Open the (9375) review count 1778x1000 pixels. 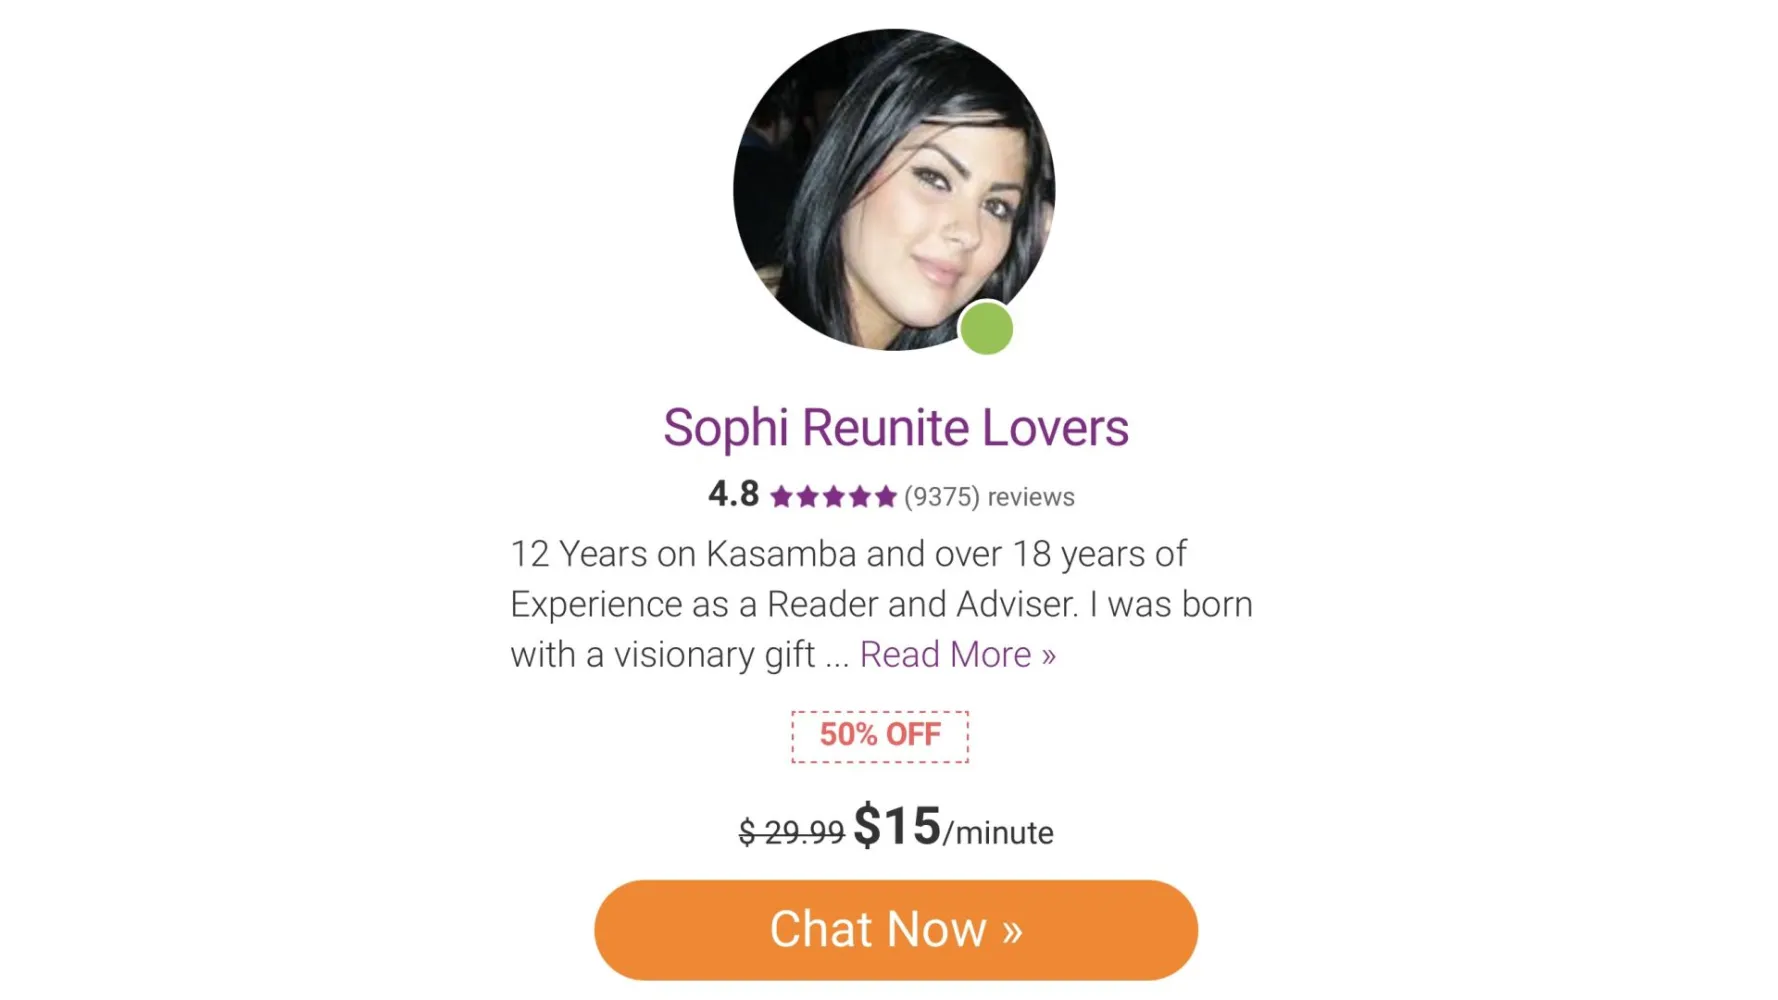941,497
